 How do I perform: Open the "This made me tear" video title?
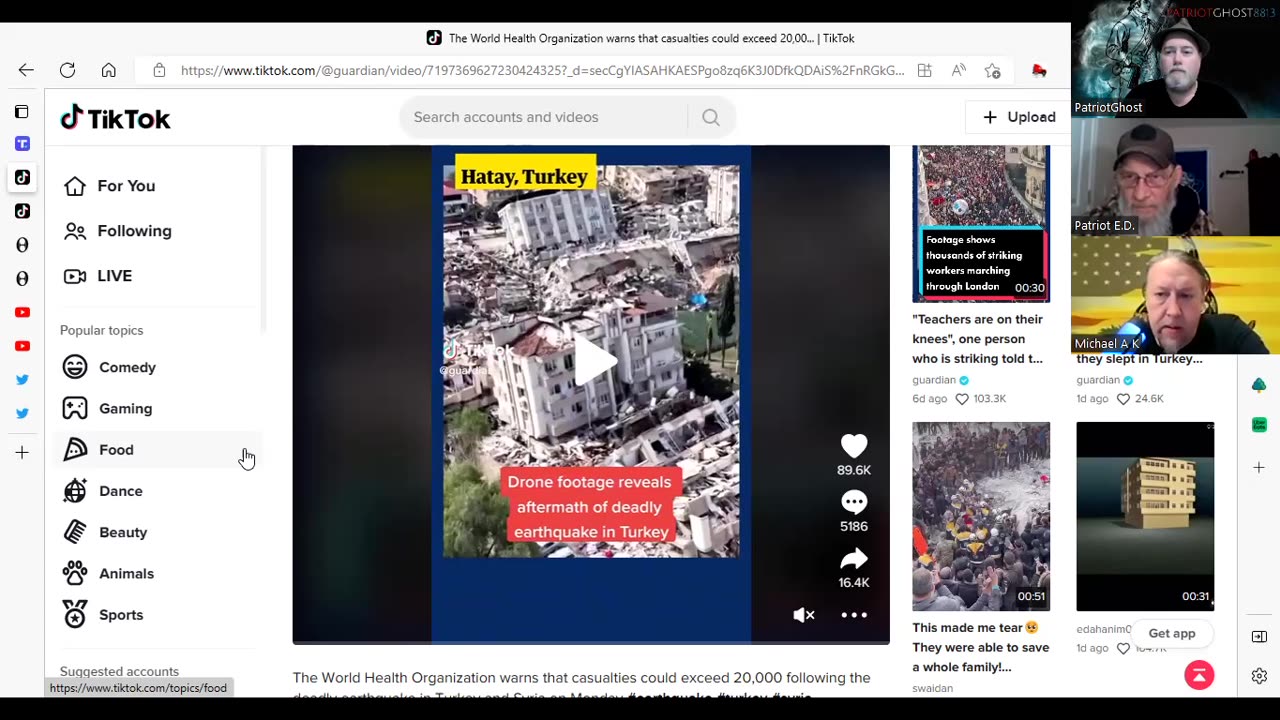click(x=981, y=647)
